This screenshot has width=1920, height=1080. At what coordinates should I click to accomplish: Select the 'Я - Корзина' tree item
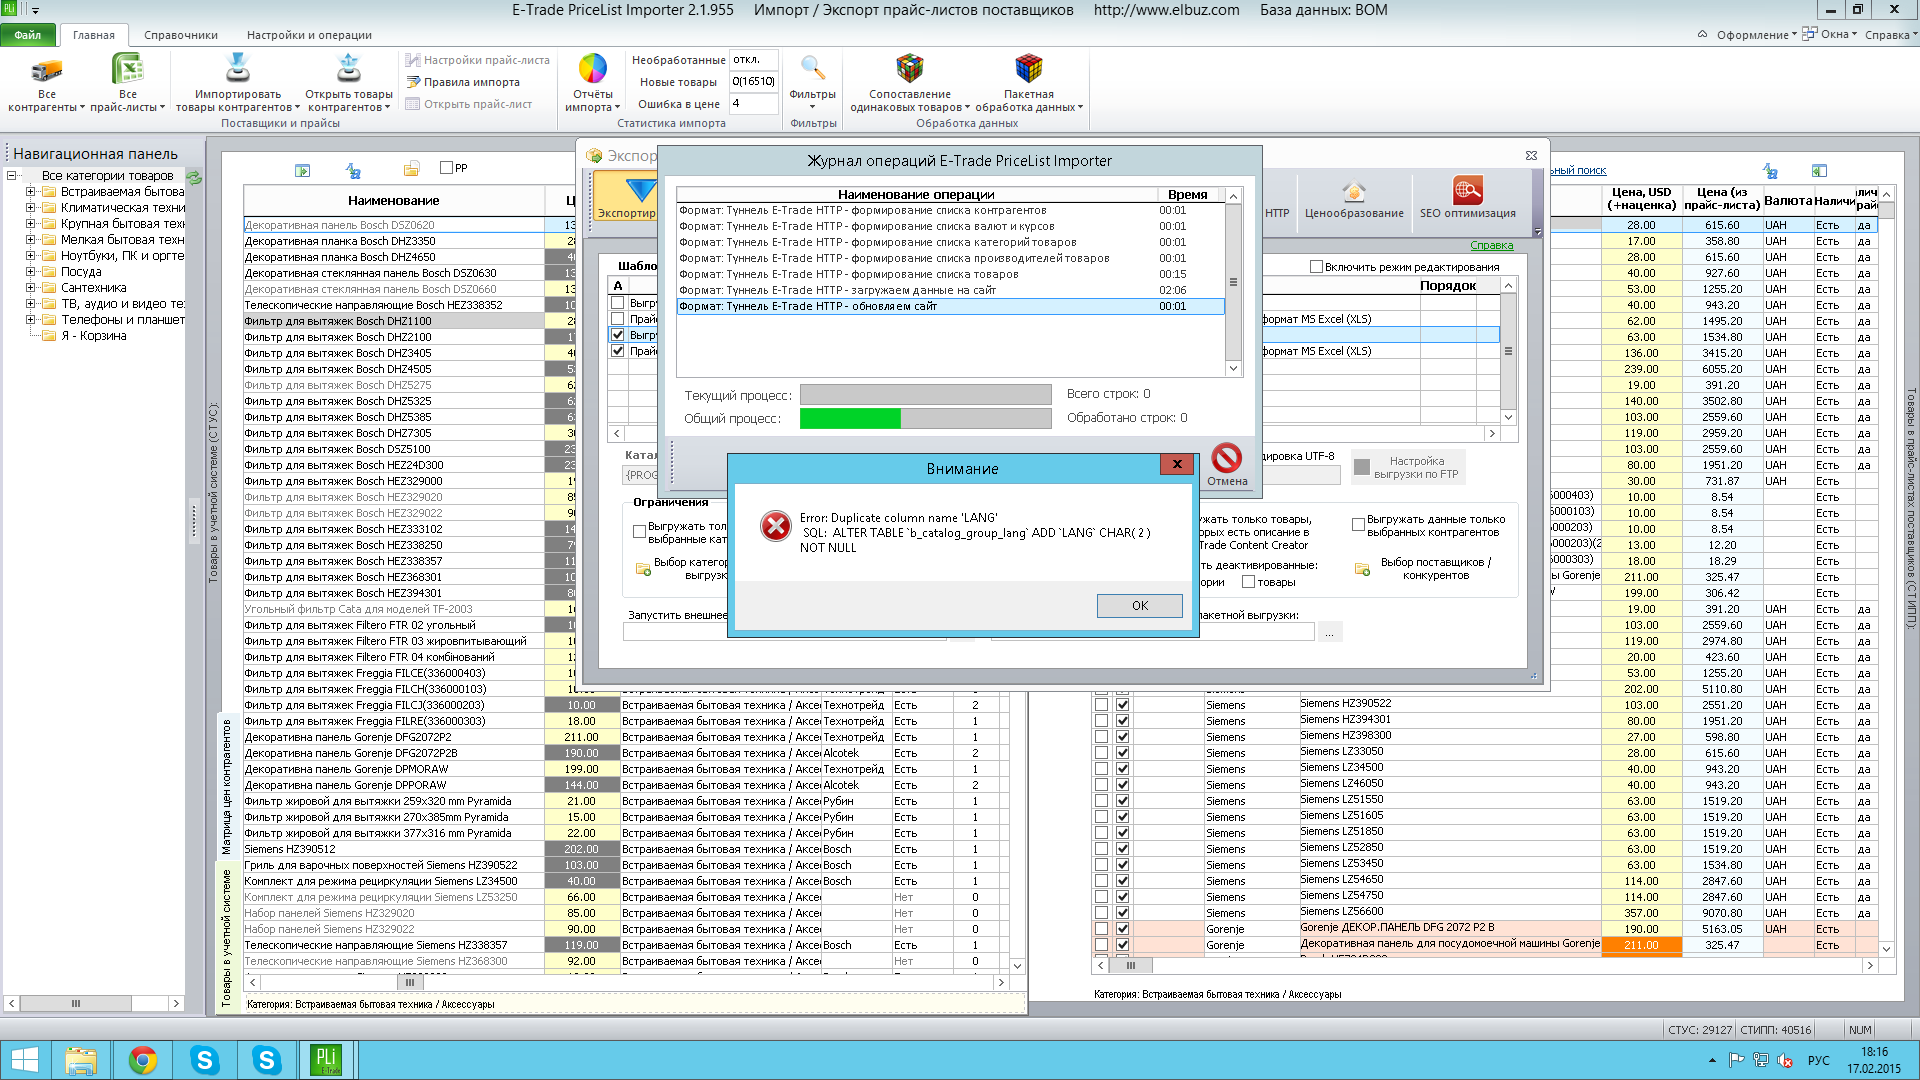(x=94, y=336)
